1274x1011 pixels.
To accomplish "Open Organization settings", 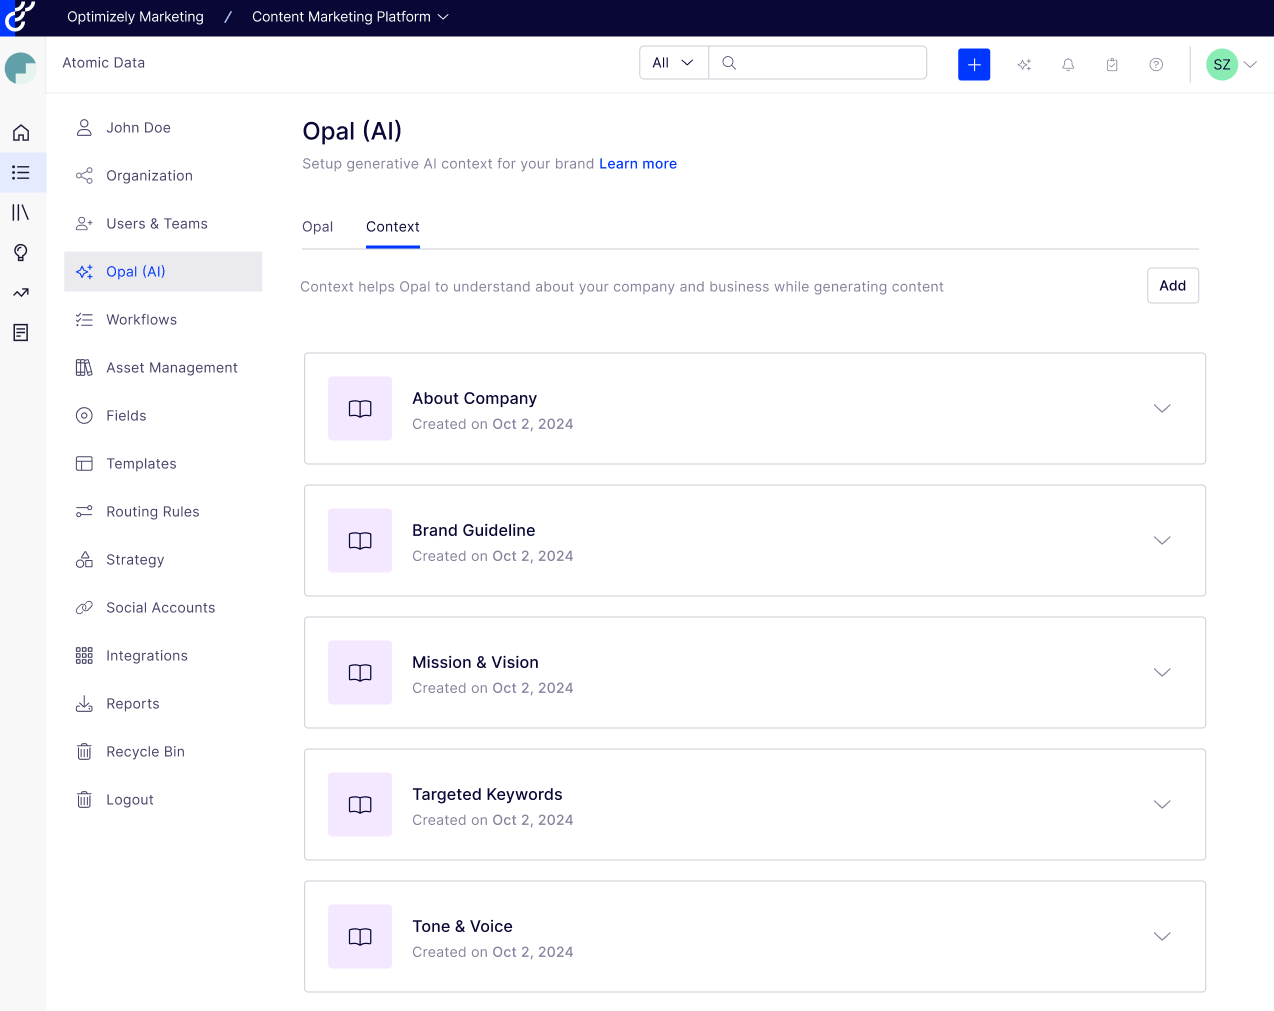I will (x=163, y=176).
